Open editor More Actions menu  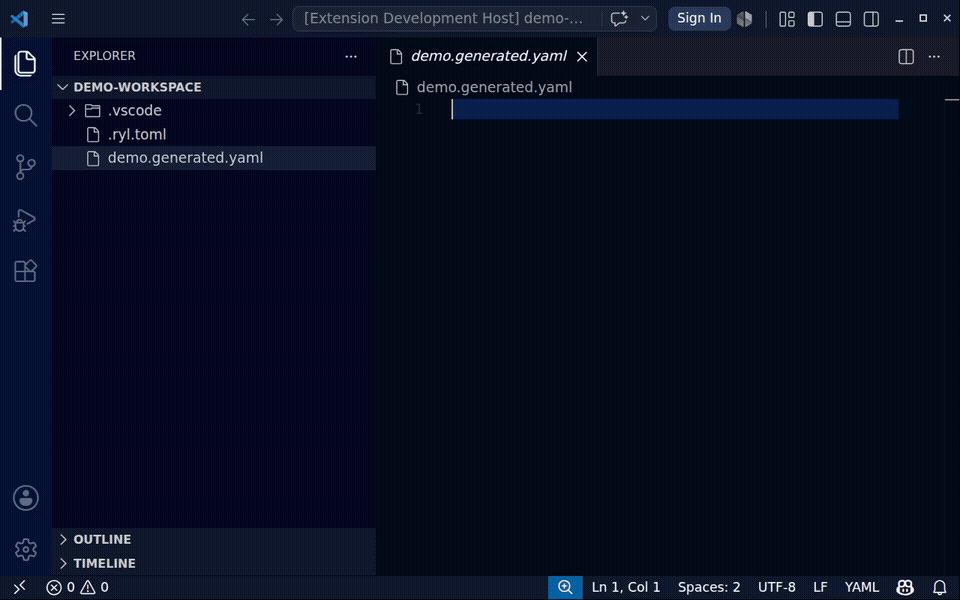click(934, 56)
